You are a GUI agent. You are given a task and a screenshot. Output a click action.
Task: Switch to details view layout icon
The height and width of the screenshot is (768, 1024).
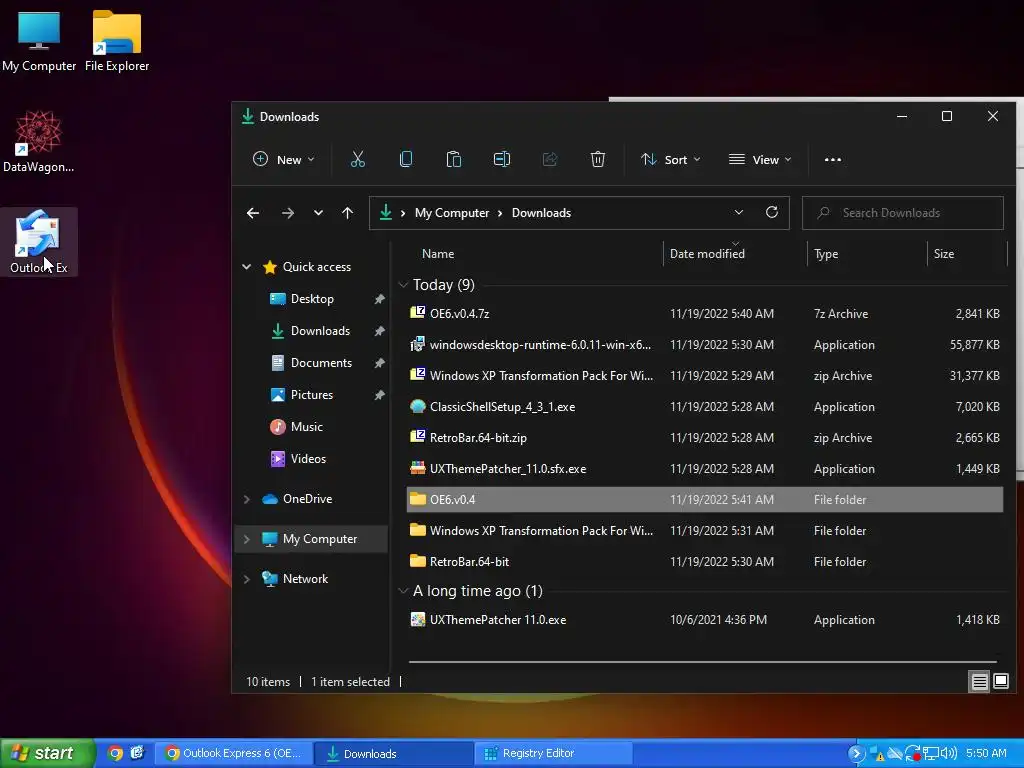point(980,682)
